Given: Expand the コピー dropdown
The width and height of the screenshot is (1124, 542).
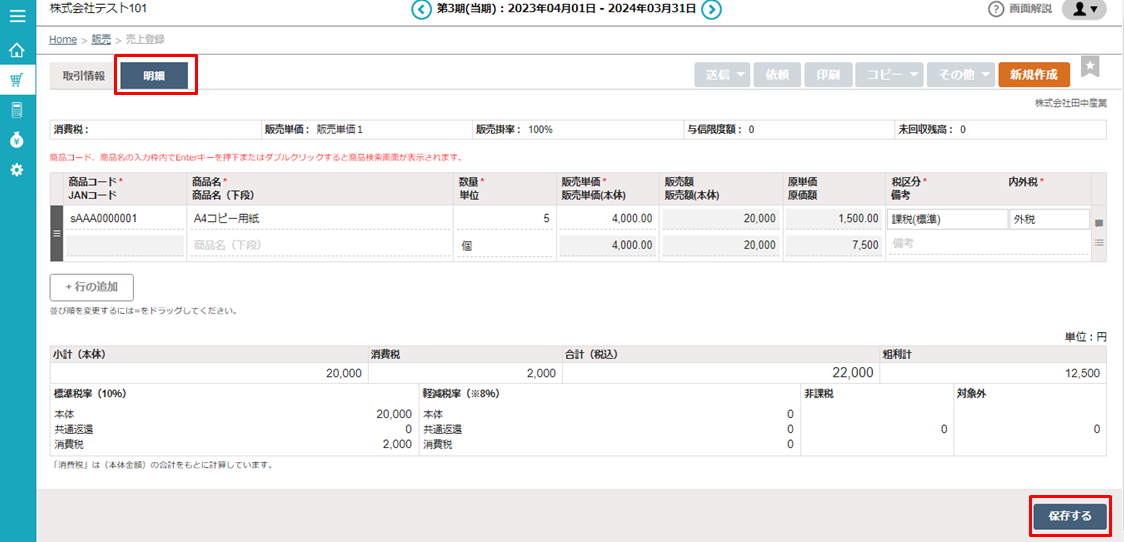Looking at the screenshot, I should click(888, 75).
